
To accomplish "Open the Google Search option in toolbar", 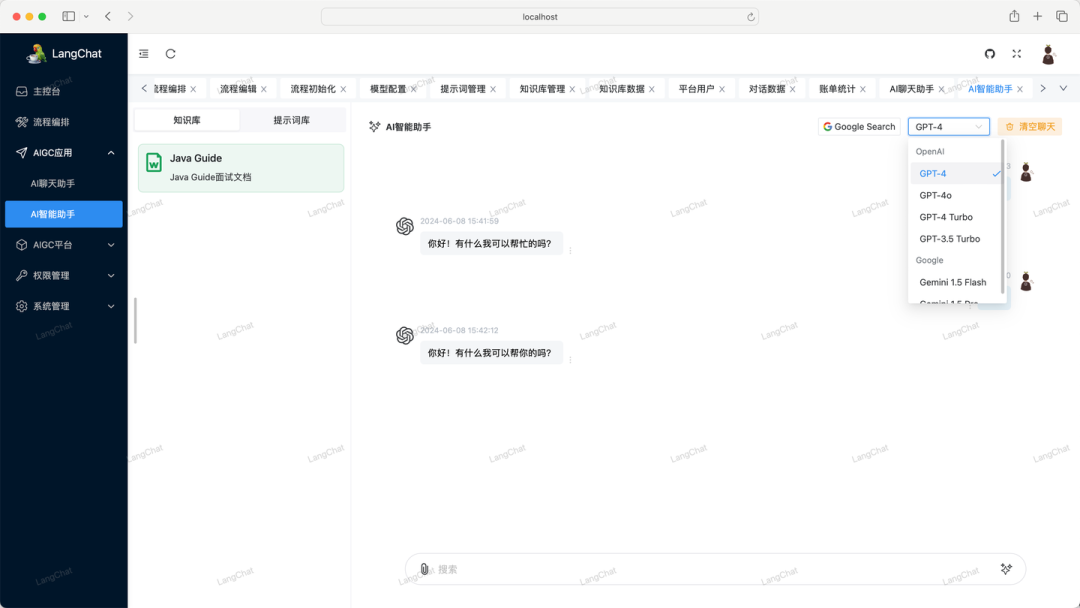I will (x=858, y=126).
